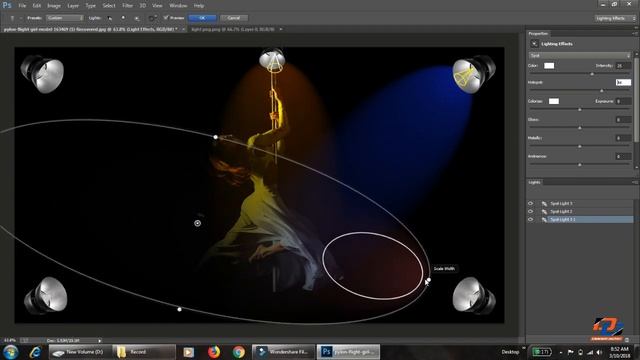Click Desktop toolbar on taskbar
Viewport: 640px width, 360px height.
[510, 352]
